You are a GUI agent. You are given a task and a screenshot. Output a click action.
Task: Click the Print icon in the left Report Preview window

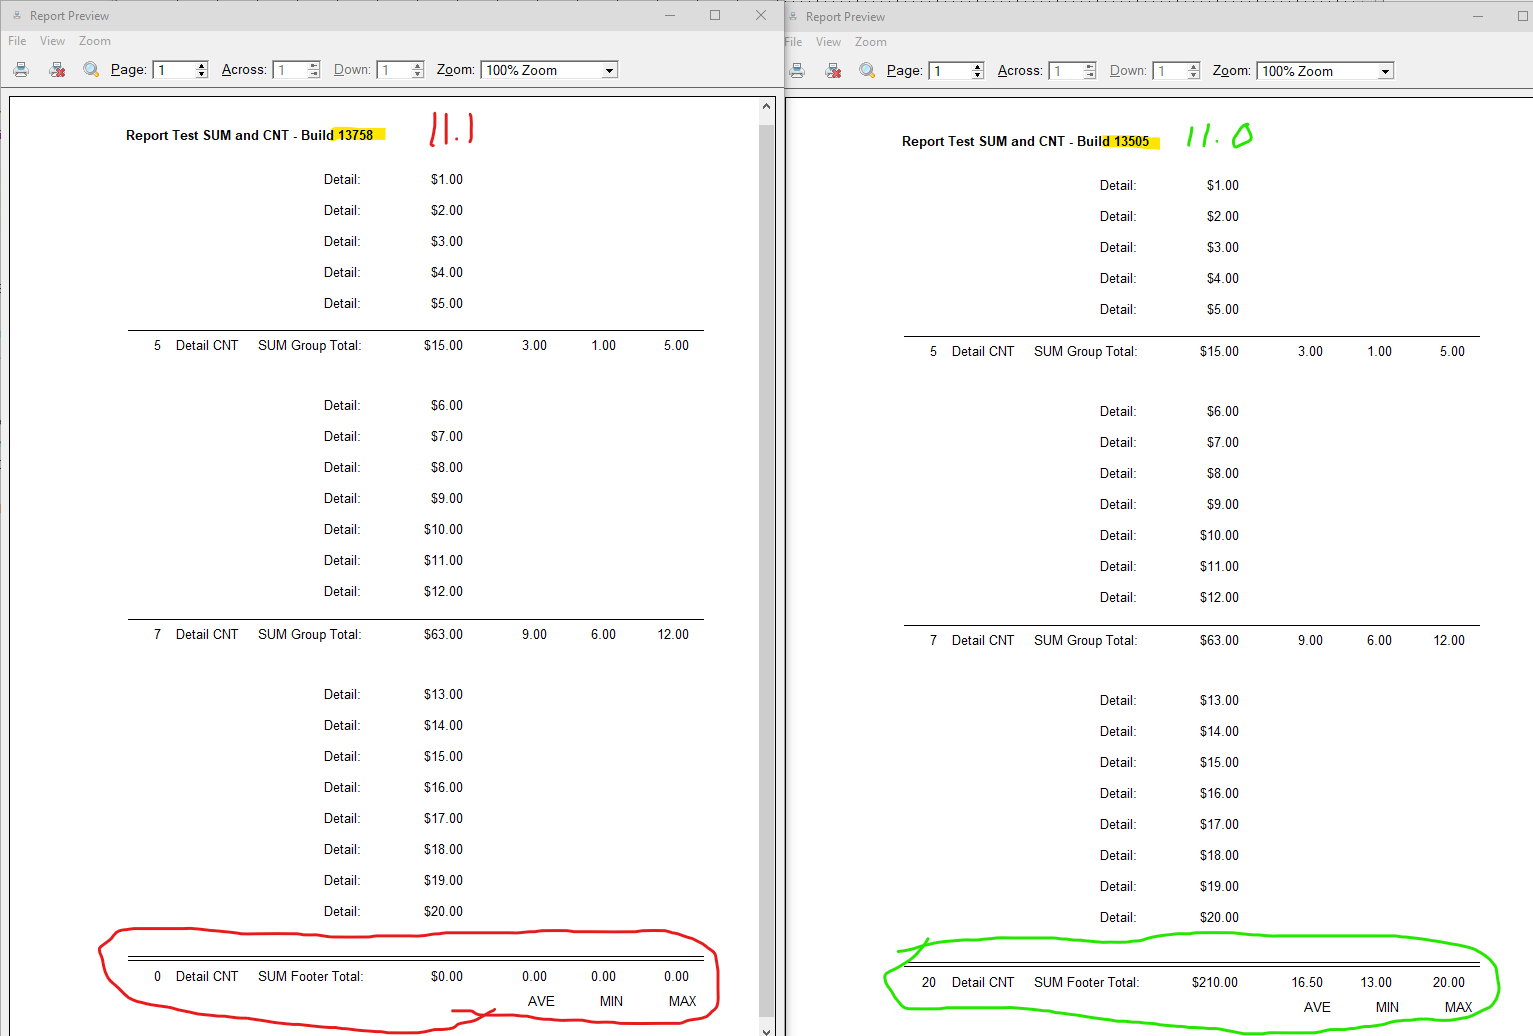click(21, 69)
